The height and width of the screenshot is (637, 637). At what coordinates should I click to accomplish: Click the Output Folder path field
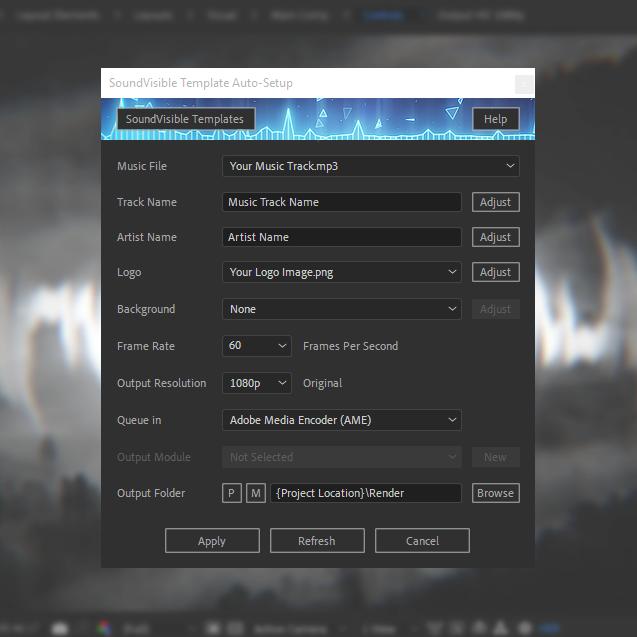pos(366,493)
